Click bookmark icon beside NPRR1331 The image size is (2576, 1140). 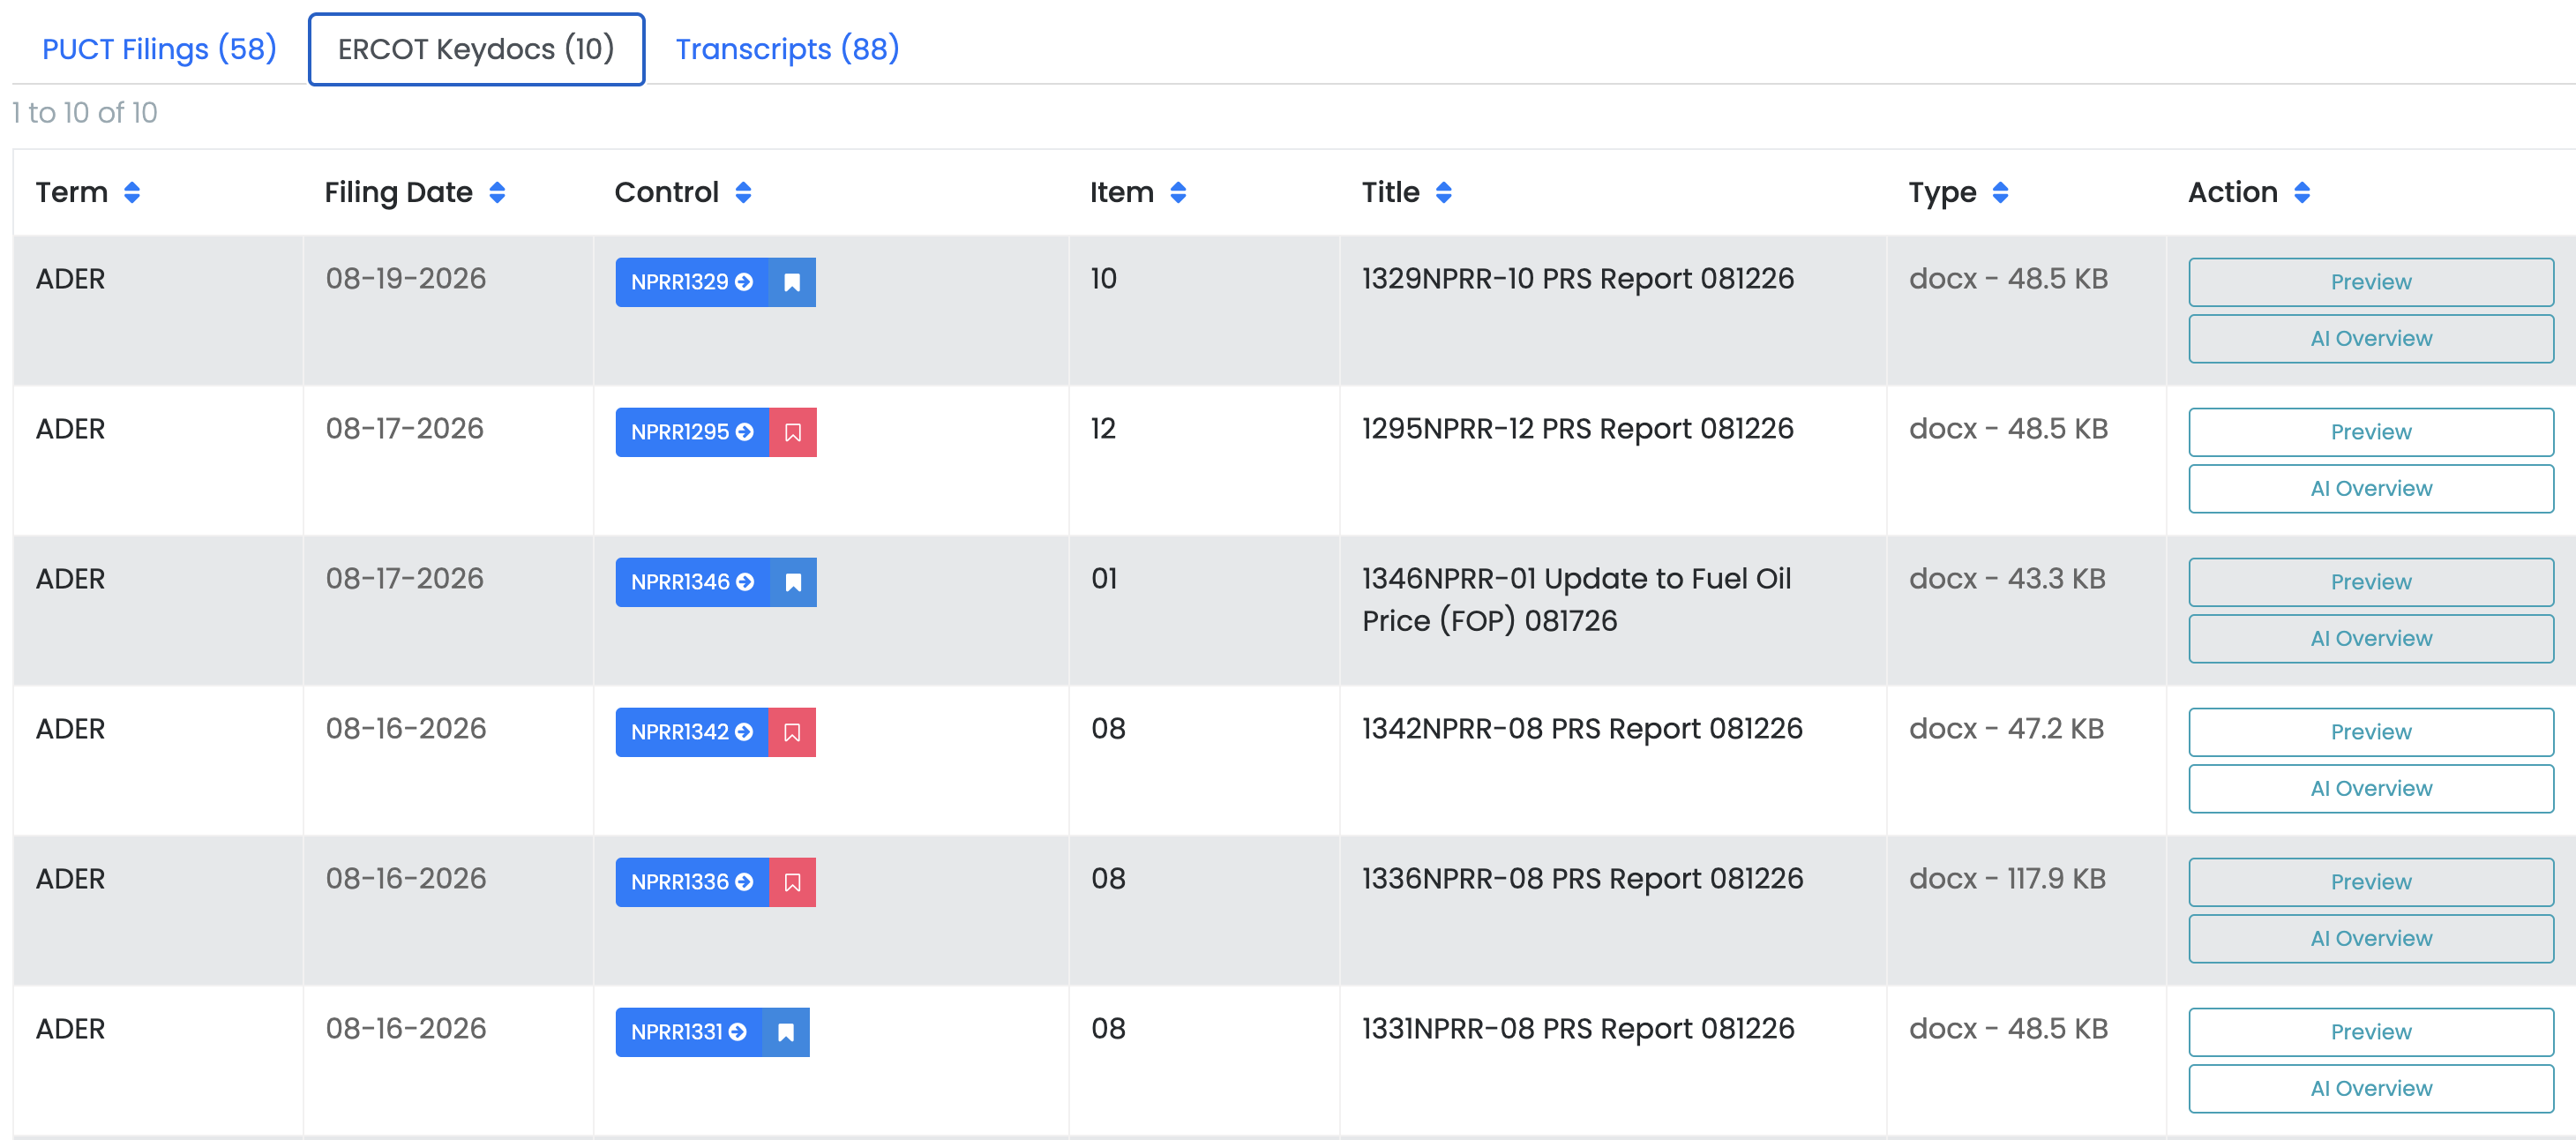tap(786, 1032)
